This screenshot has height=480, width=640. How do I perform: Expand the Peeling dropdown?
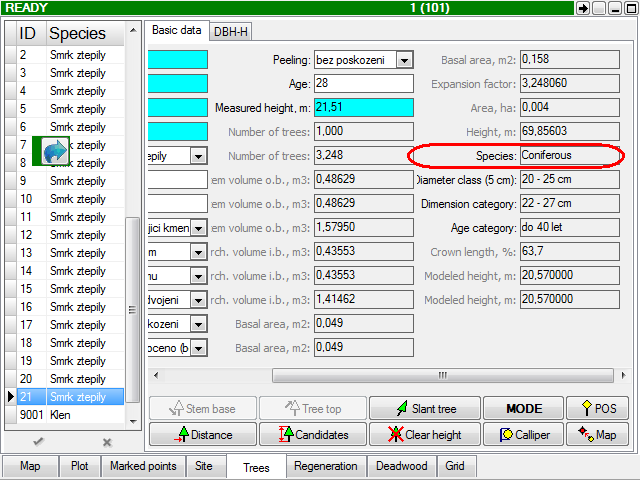pyautogui.click(x=404, y=60)
